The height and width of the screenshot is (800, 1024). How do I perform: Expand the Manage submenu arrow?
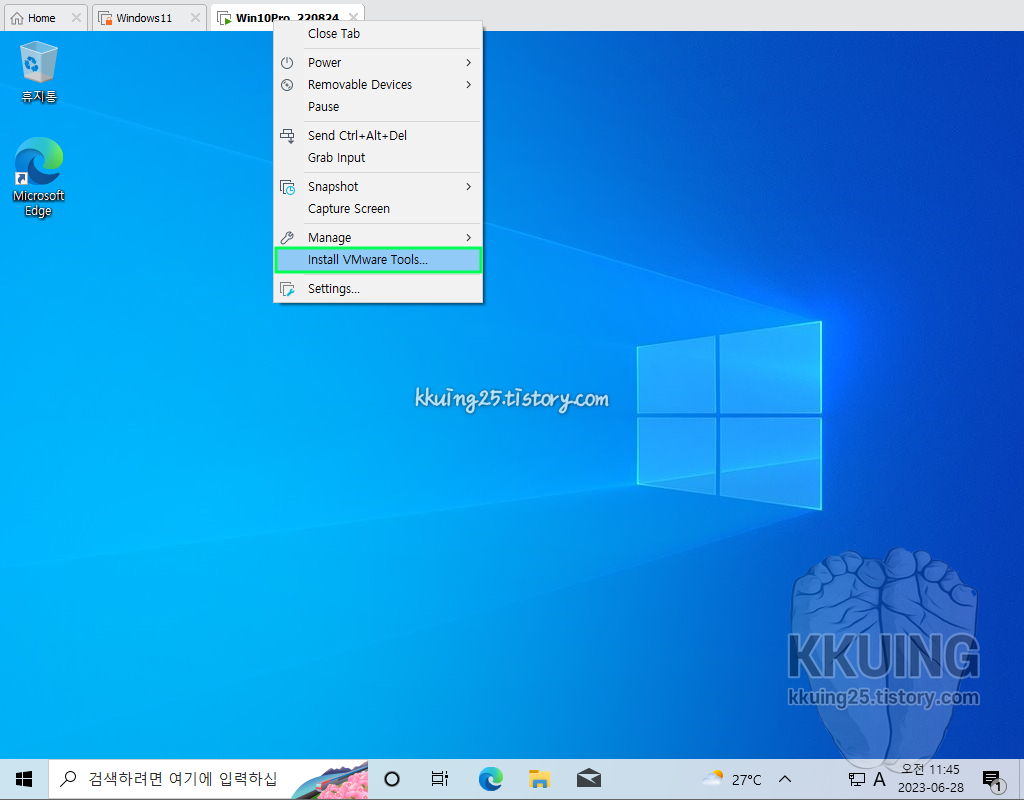[469, 238]
